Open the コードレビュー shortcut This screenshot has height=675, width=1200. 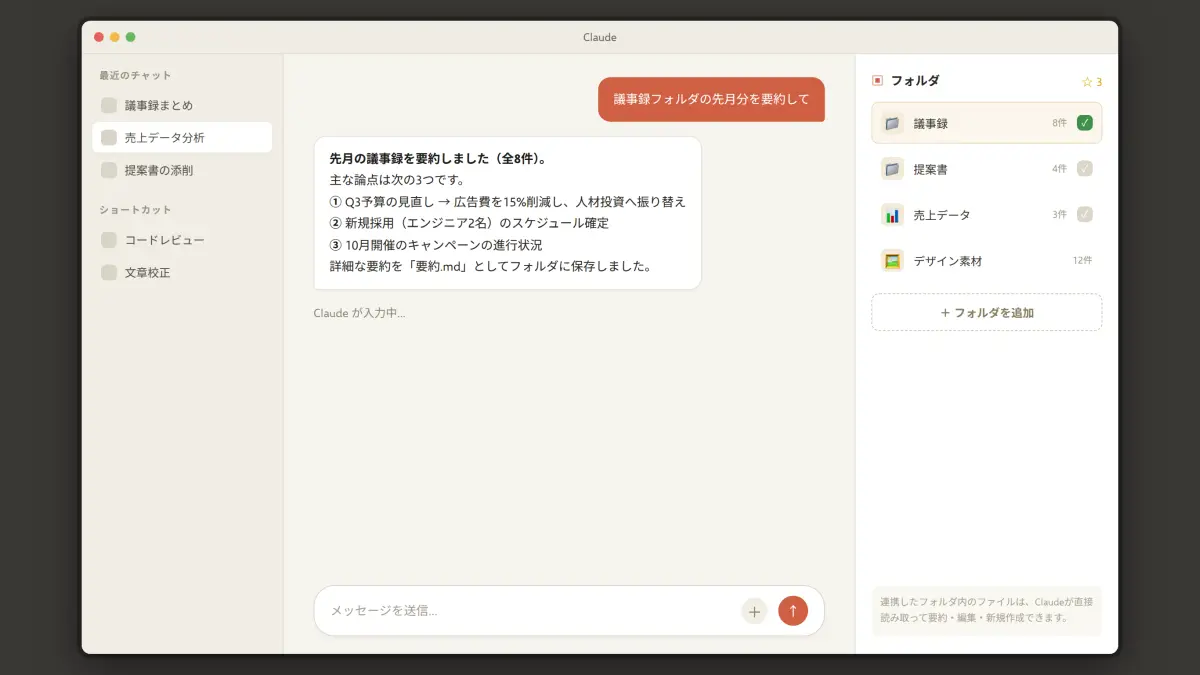click(x=182, y=240)
